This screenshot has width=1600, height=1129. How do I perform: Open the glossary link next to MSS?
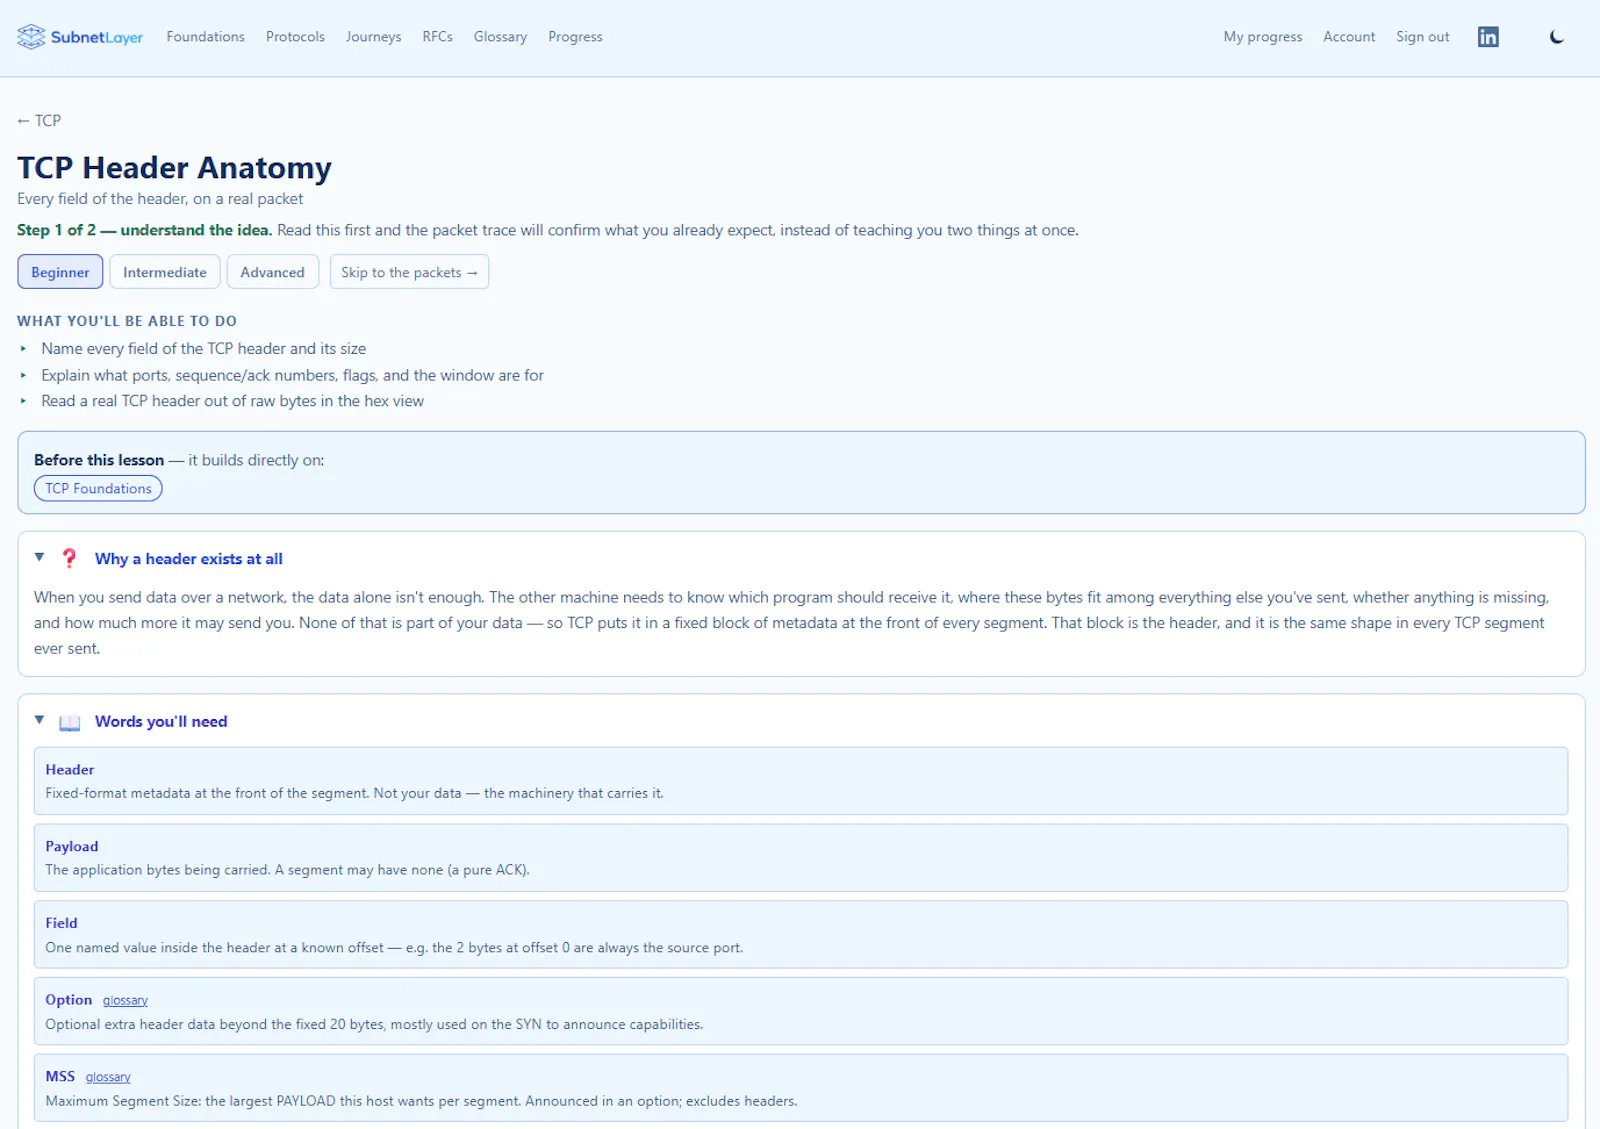click(108, 1078)
